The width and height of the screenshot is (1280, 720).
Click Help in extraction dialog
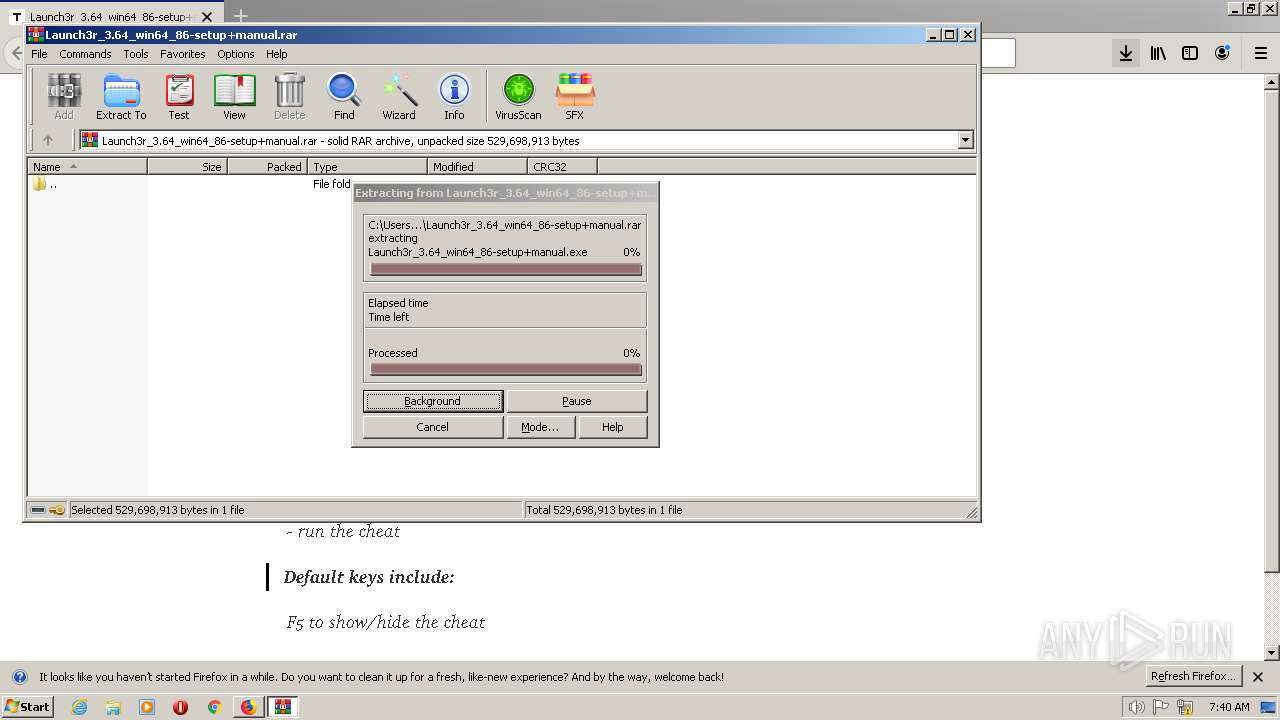(613, 427)
